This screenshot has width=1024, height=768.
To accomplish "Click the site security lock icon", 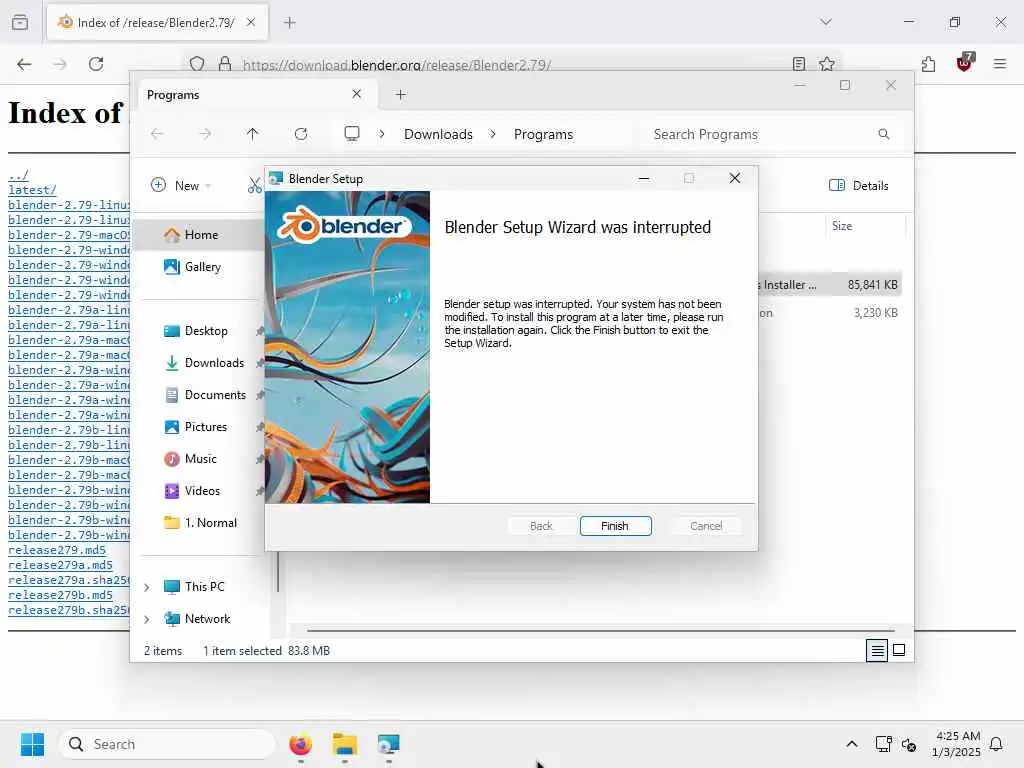I will pyautogui.click(x=225, y=64).
